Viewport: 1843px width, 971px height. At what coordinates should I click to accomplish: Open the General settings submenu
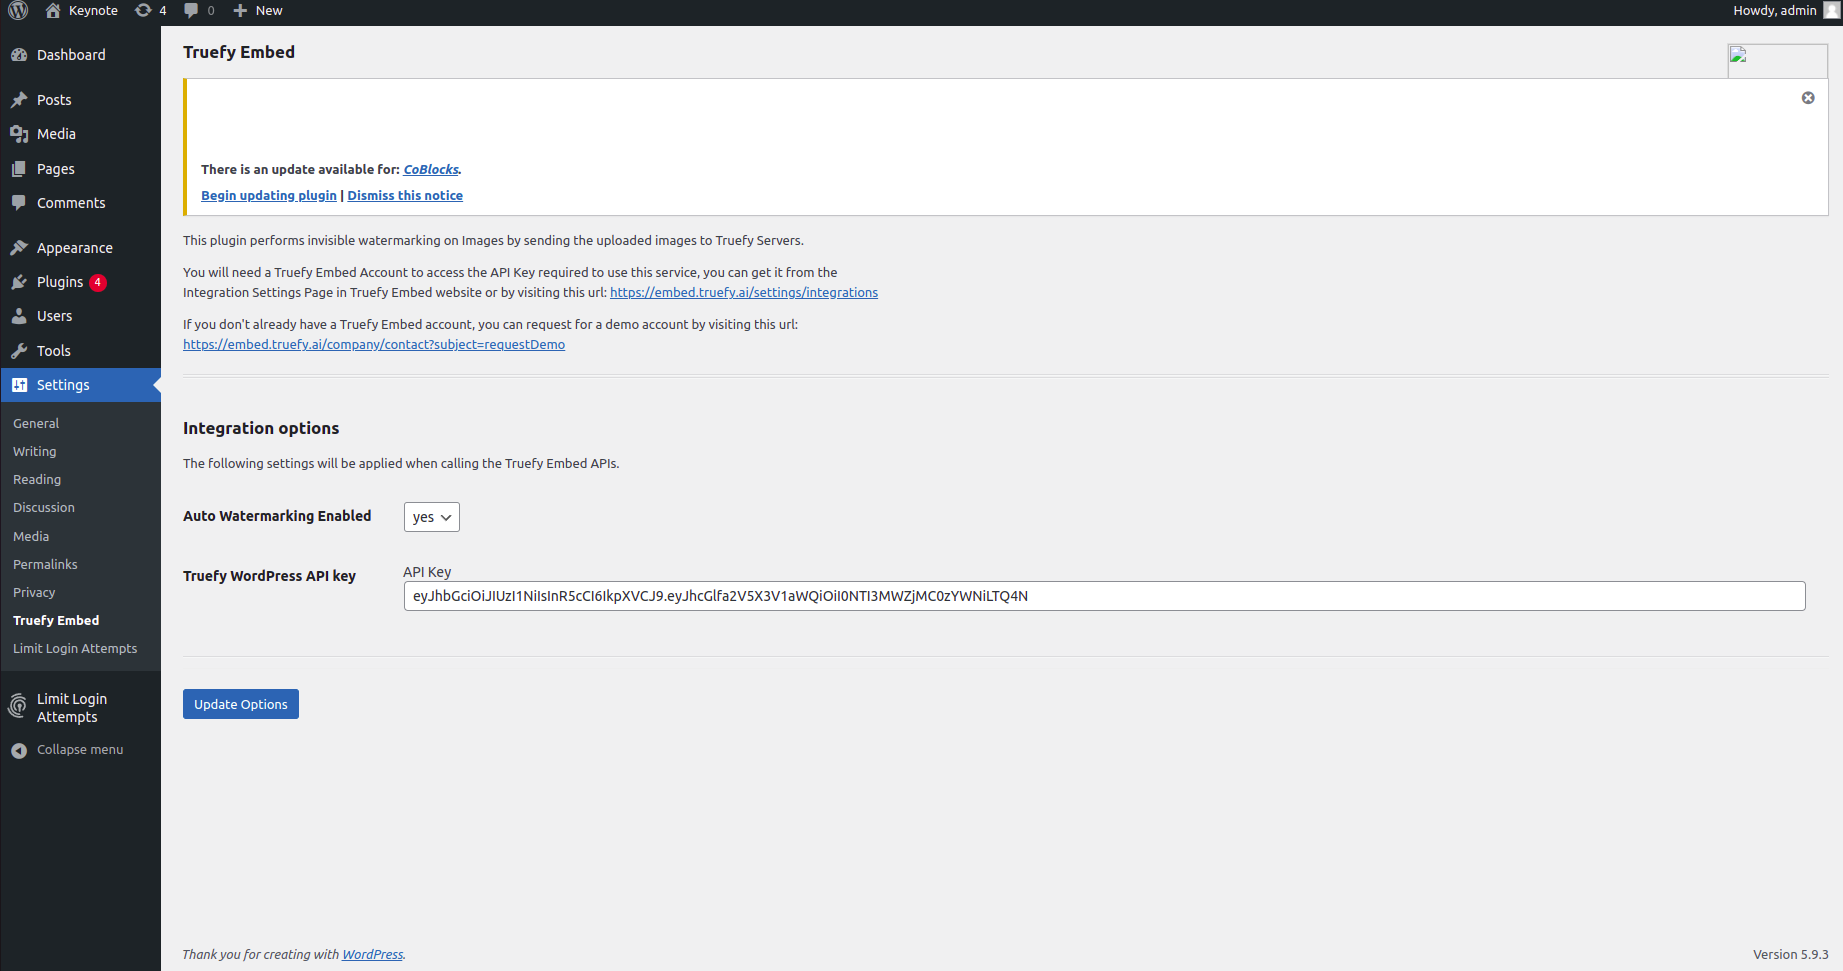tap(36, 424)
